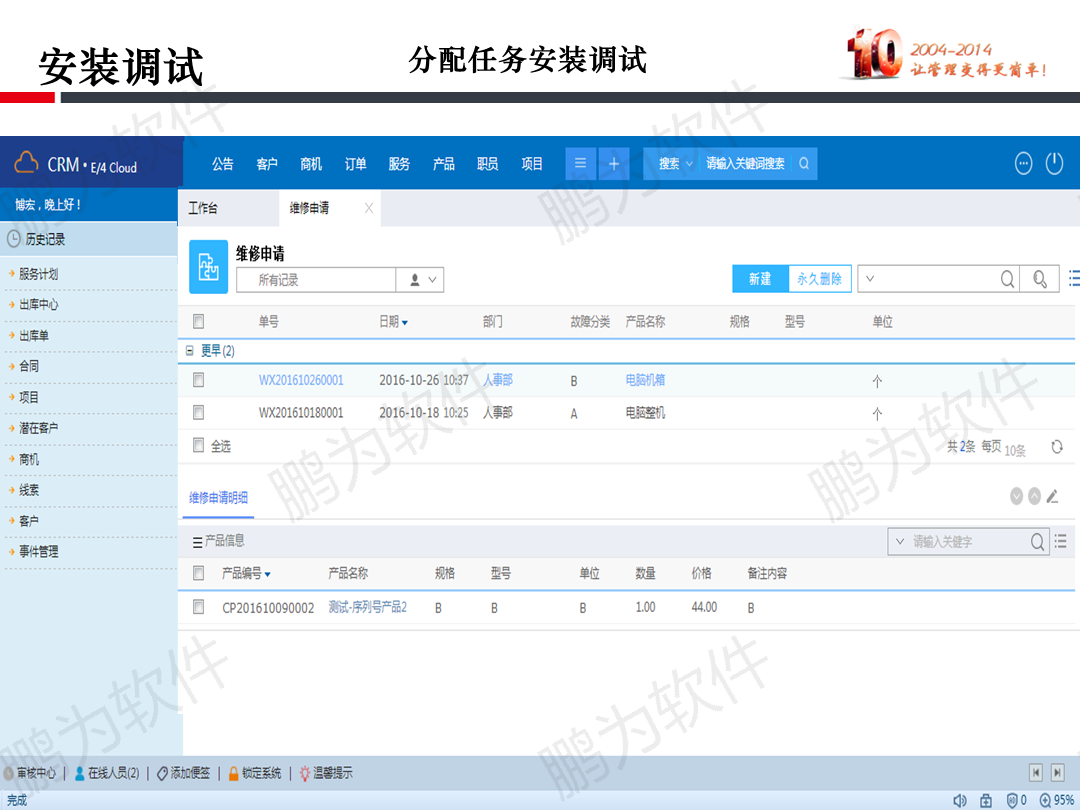
Task: Open 出库中心 in sidebar
Action: (x=39, y=304)
